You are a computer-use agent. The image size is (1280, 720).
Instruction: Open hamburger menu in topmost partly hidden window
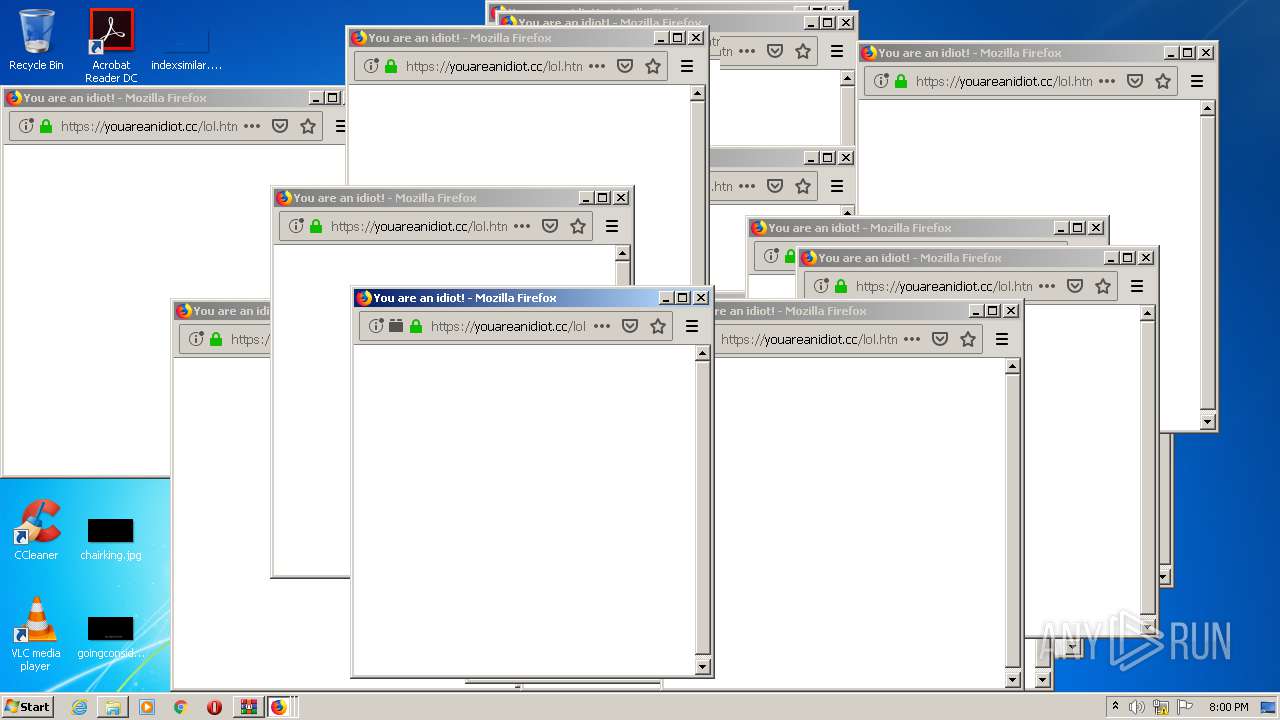click(837, 51)
